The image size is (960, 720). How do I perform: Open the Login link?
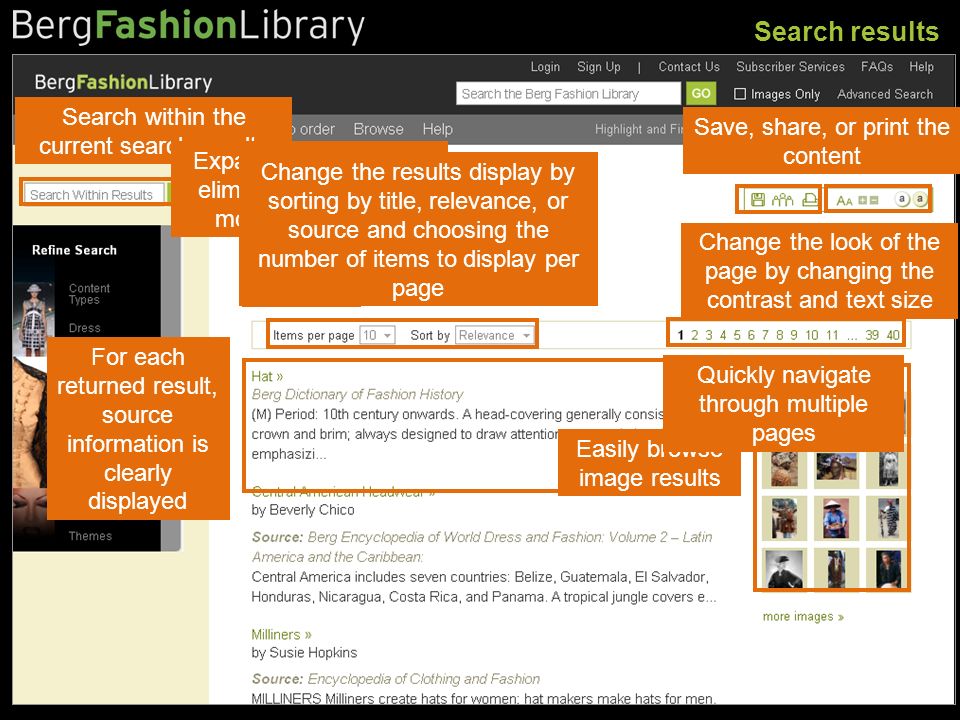[x=545, y=67]
